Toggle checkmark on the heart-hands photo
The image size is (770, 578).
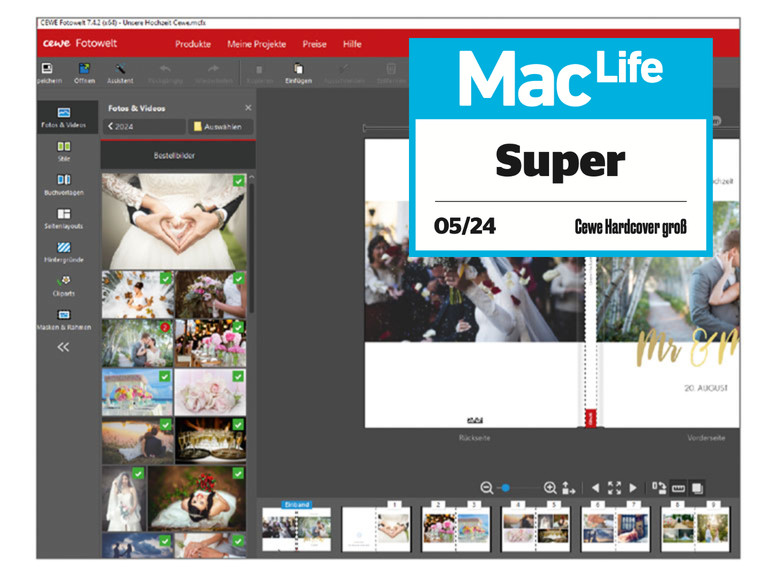[239, 181]
